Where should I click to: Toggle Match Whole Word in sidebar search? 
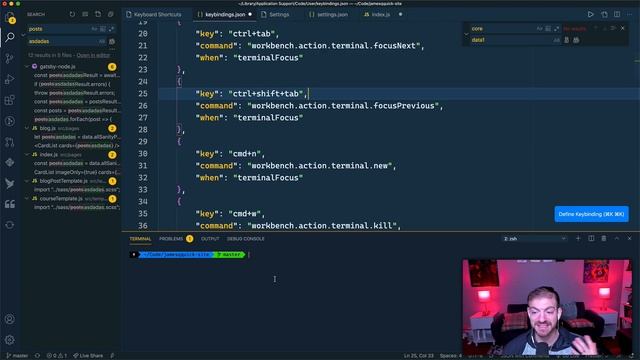point(103,29)
